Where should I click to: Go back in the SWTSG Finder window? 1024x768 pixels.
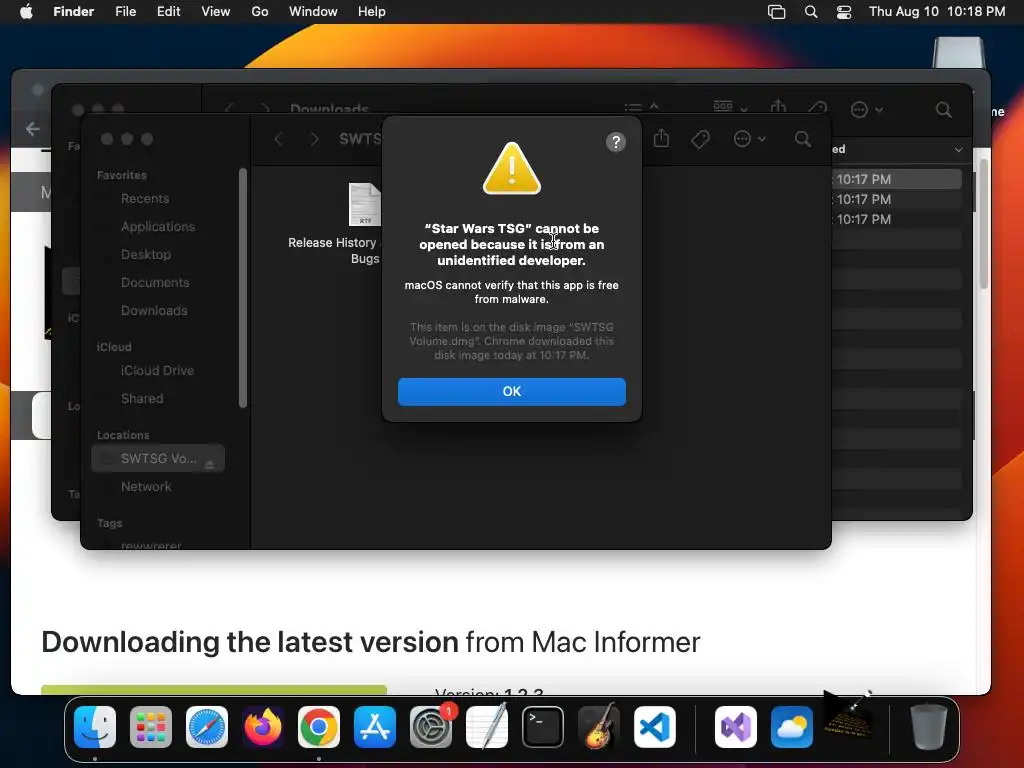(x=278, y=139)
